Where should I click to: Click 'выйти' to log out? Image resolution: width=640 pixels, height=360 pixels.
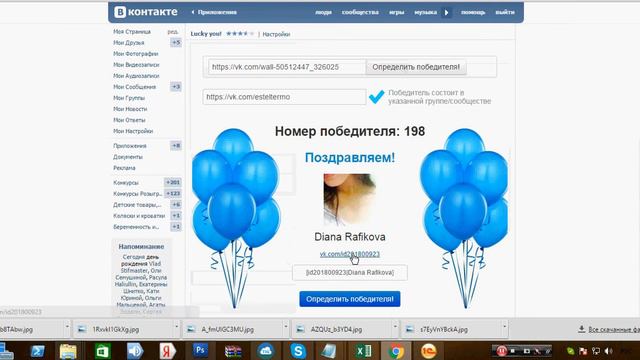505,12
